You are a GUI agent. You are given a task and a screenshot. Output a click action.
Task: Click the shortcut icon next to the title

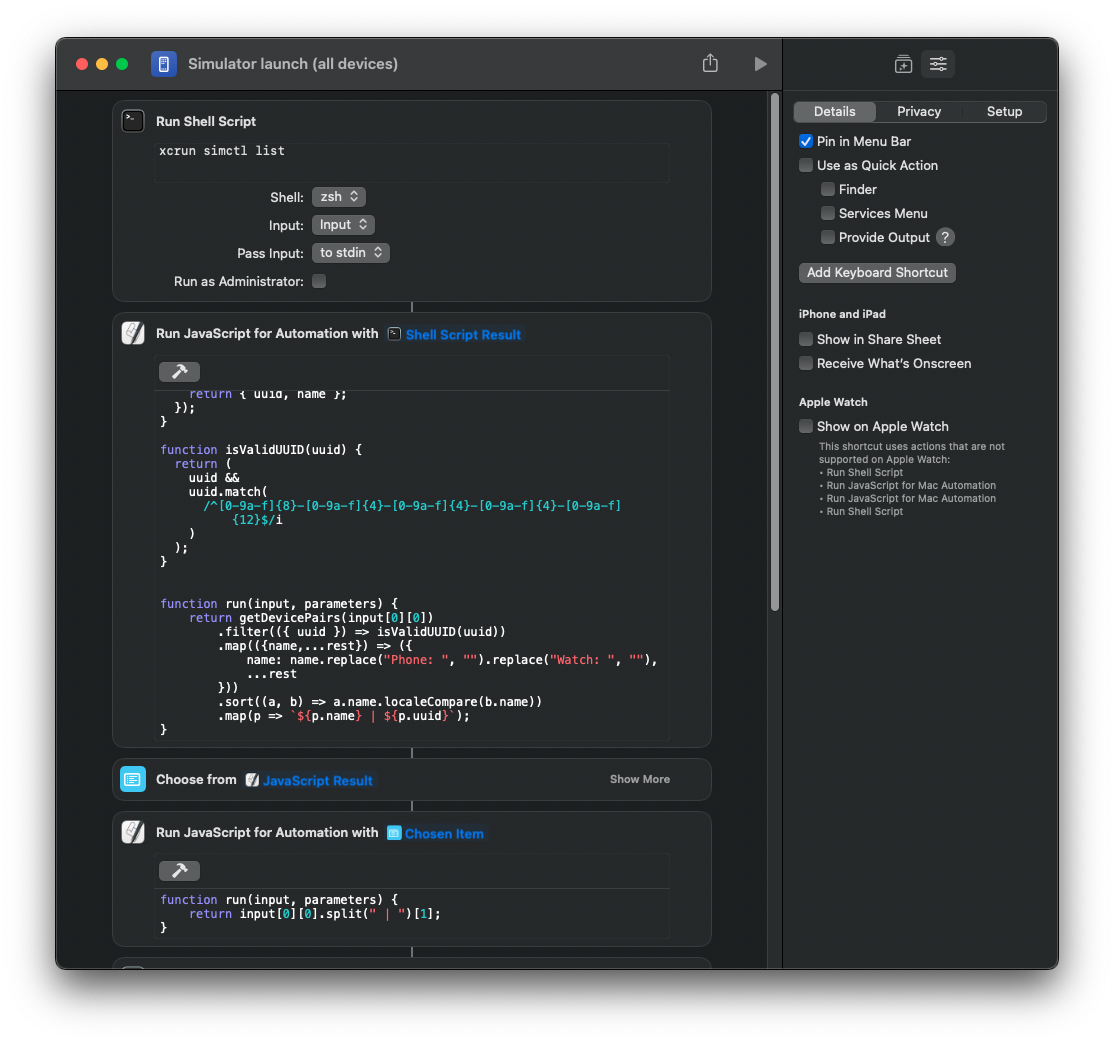(x=163, y=63)
